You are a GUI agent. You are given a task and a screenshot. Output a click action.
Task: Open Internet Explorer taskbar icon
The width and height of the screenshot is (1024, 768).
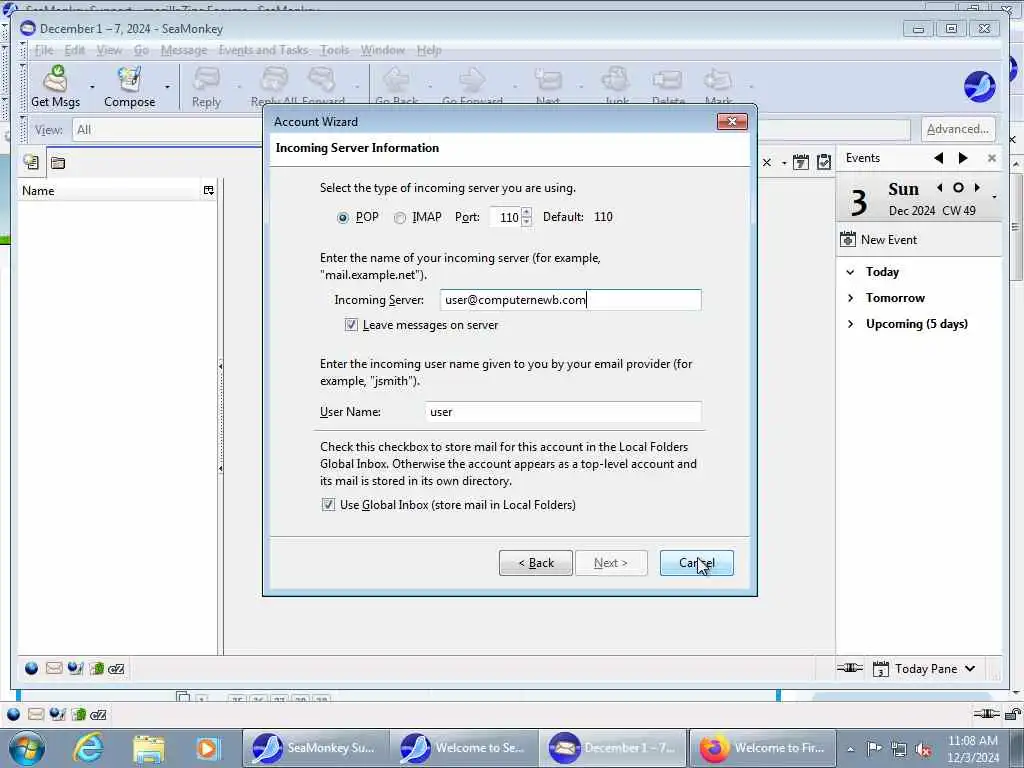pos(88,748)
